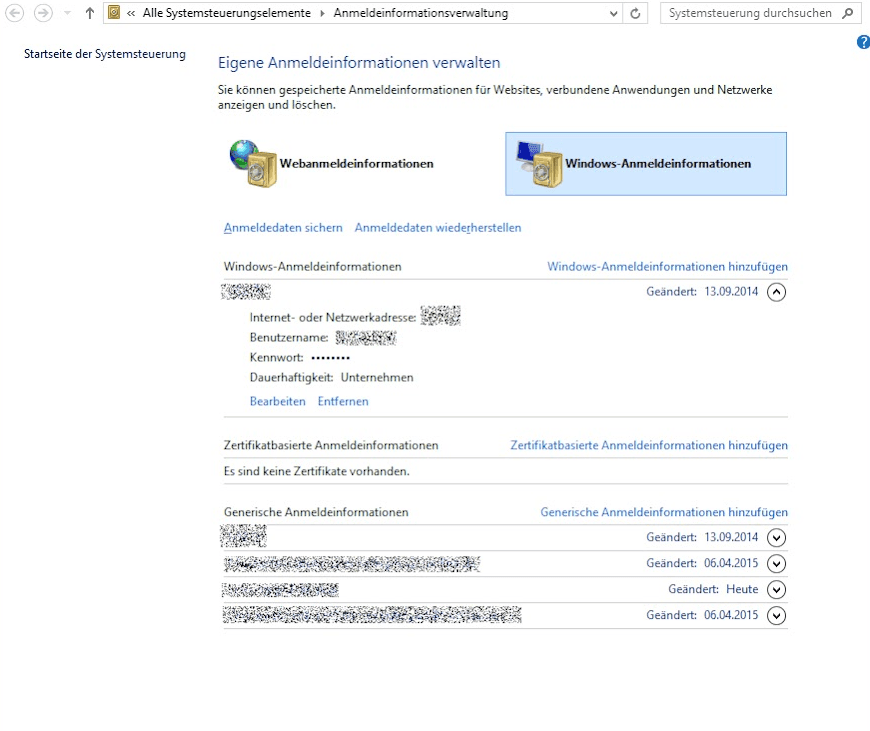Expand first generic credential changed 06.04.2015
This screenshot has height=731, width=870.
(776, 563)
